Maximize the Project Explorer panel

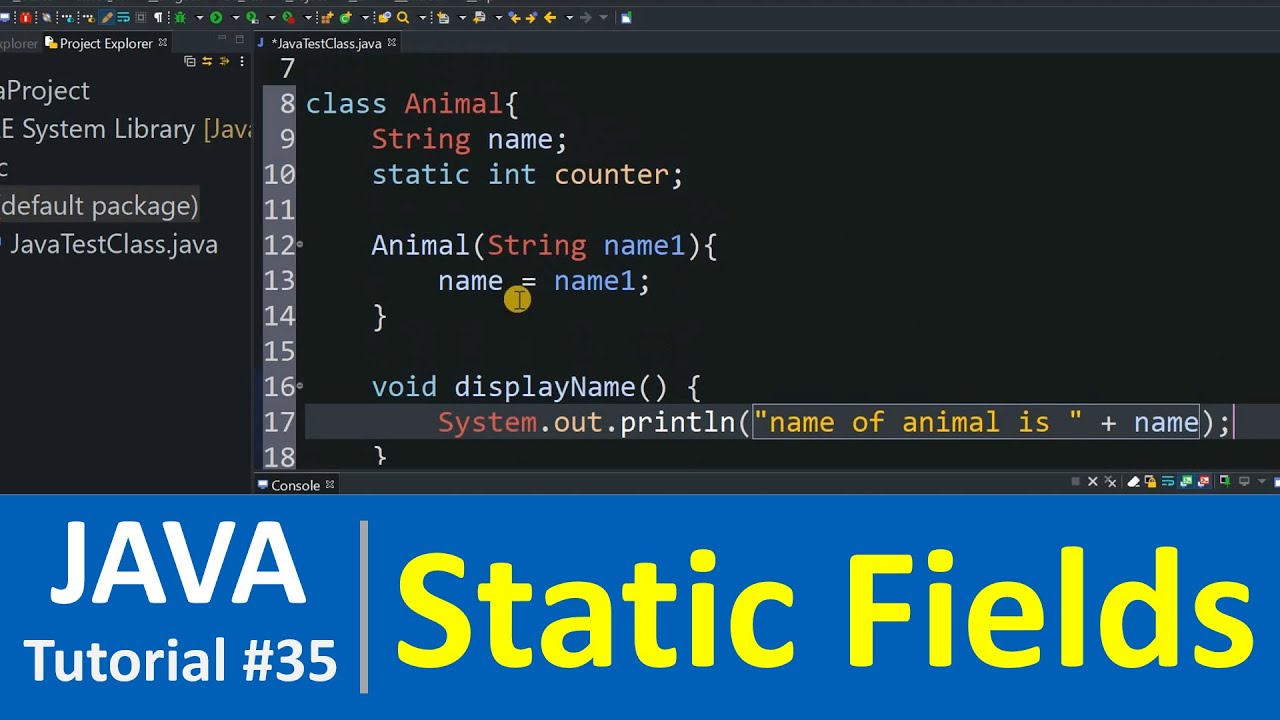pos(240,38)
